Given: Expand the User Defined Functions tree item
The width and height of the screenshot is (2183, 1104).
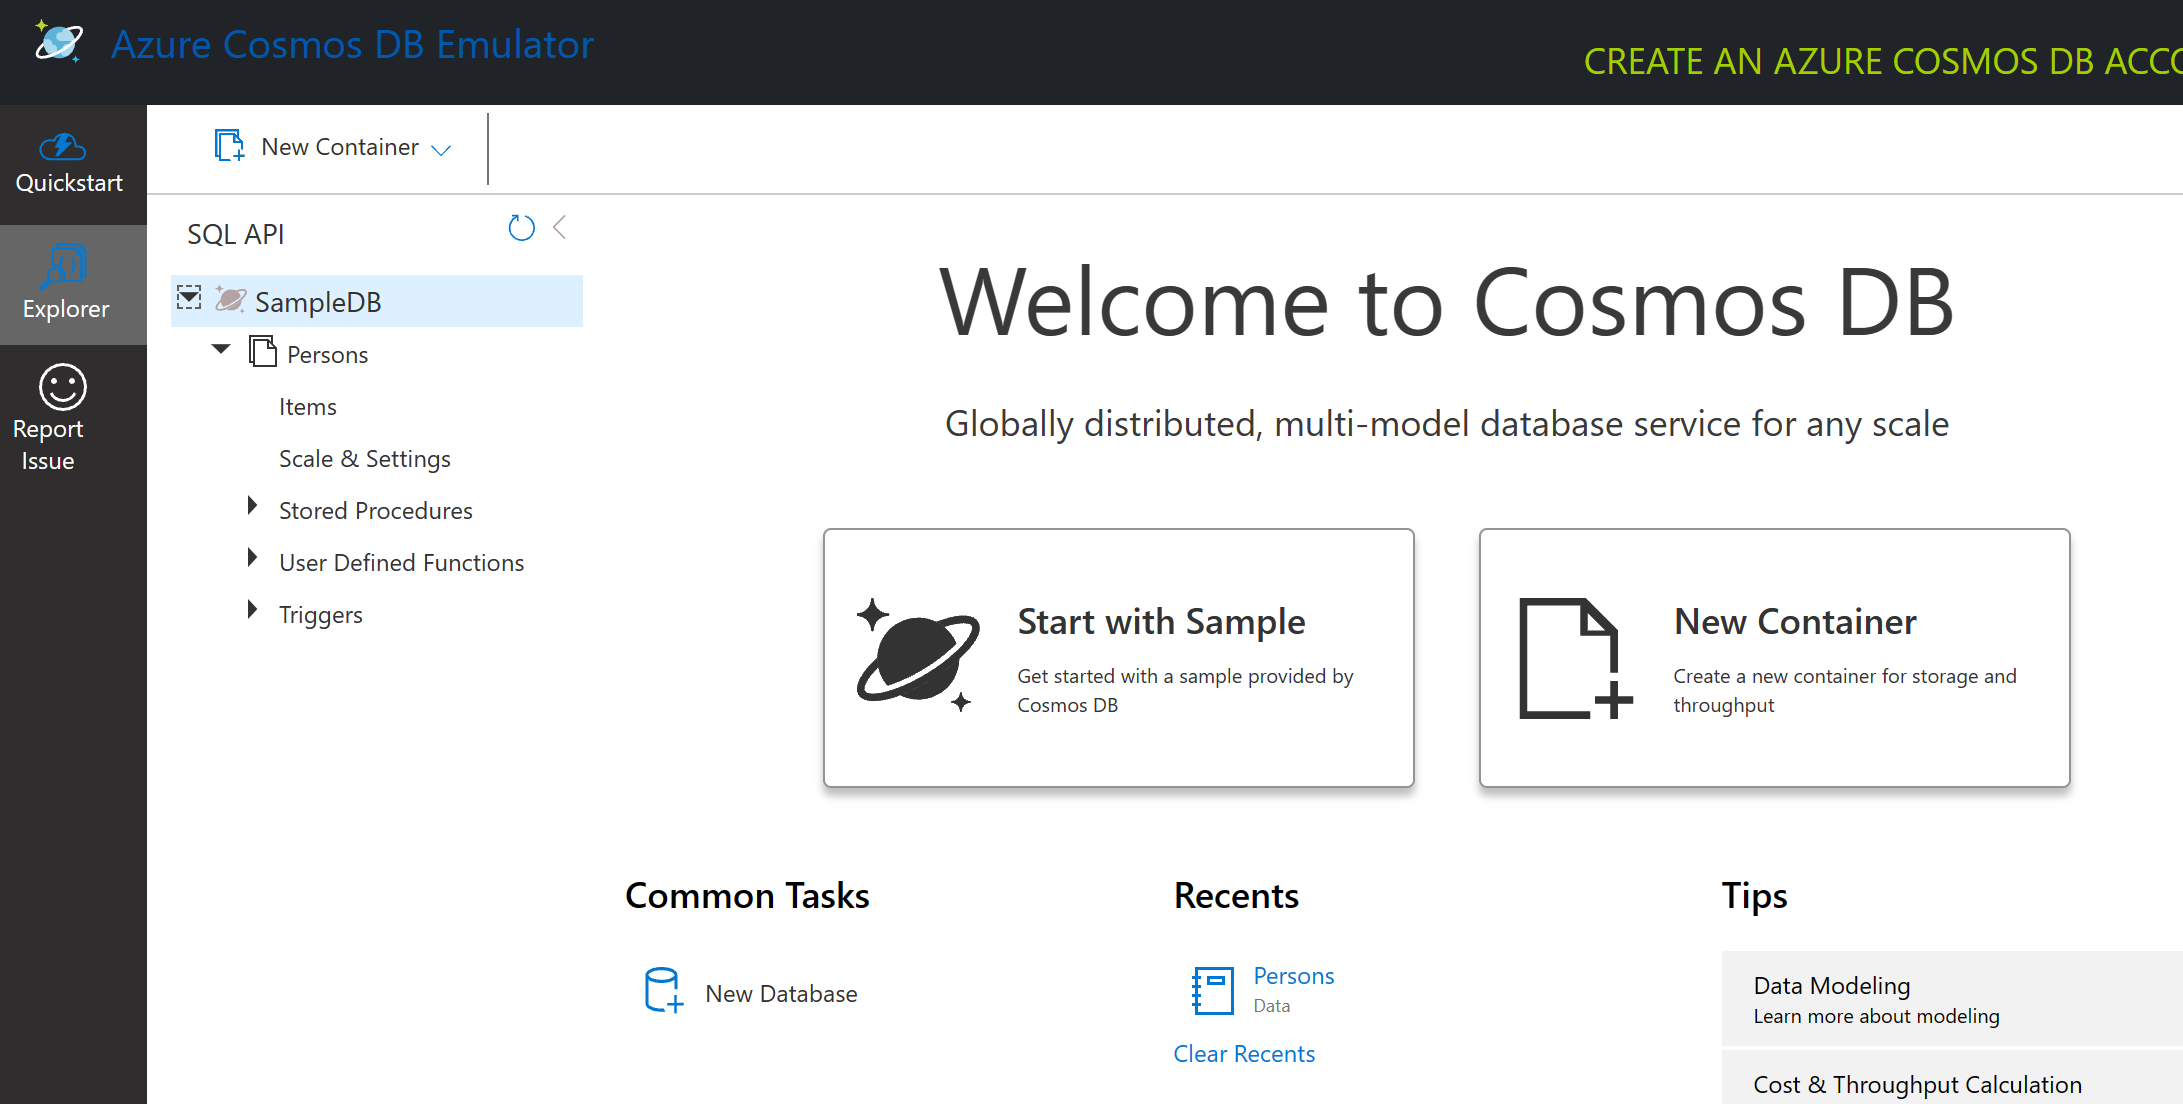Looking at the screenshot, I should tap(251, 560).
